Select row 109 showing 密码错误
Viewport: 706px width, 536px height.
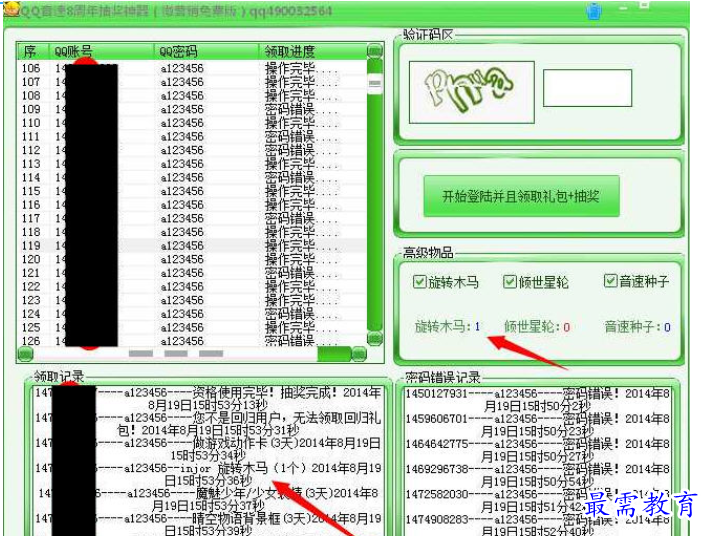click(192, 109)
